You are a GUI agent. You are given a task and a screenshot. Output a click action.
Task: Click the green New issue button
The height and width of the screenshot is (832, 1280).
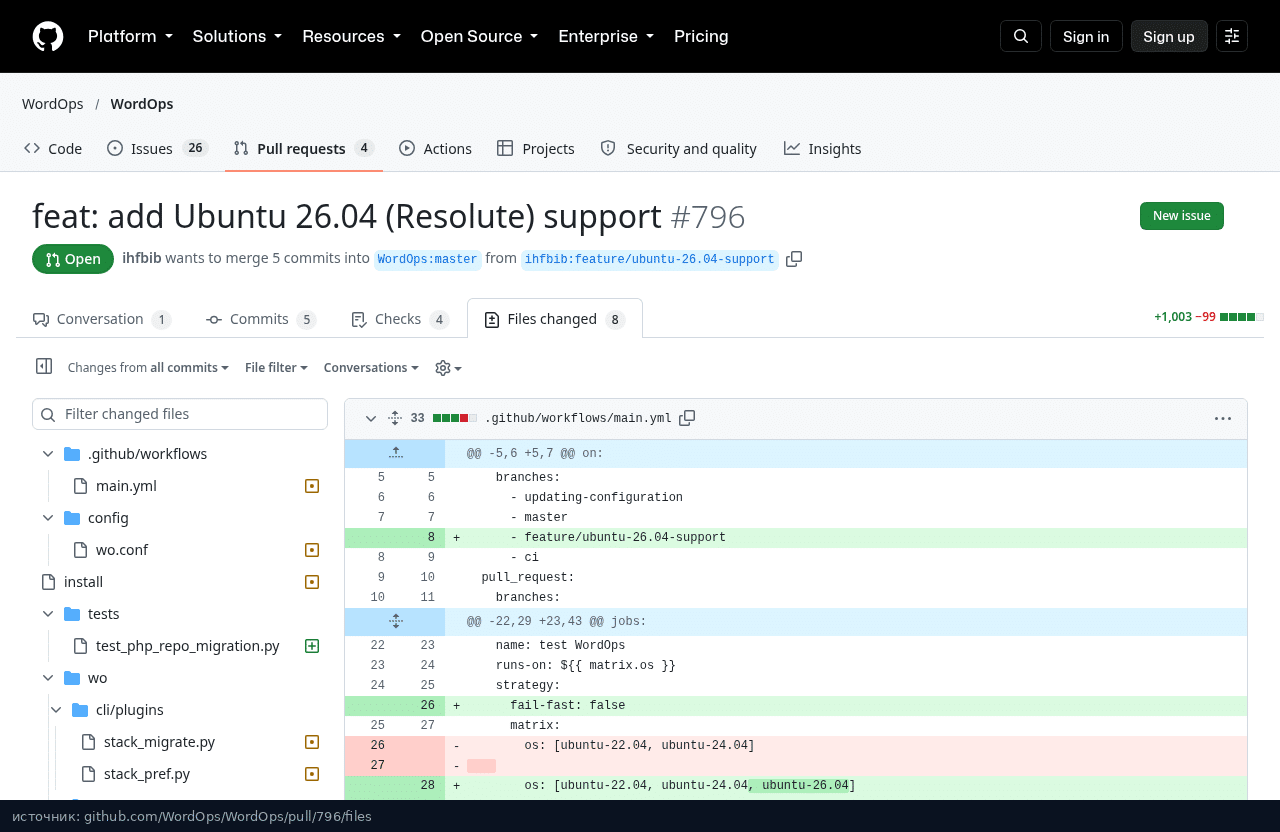coord(1181,216)
